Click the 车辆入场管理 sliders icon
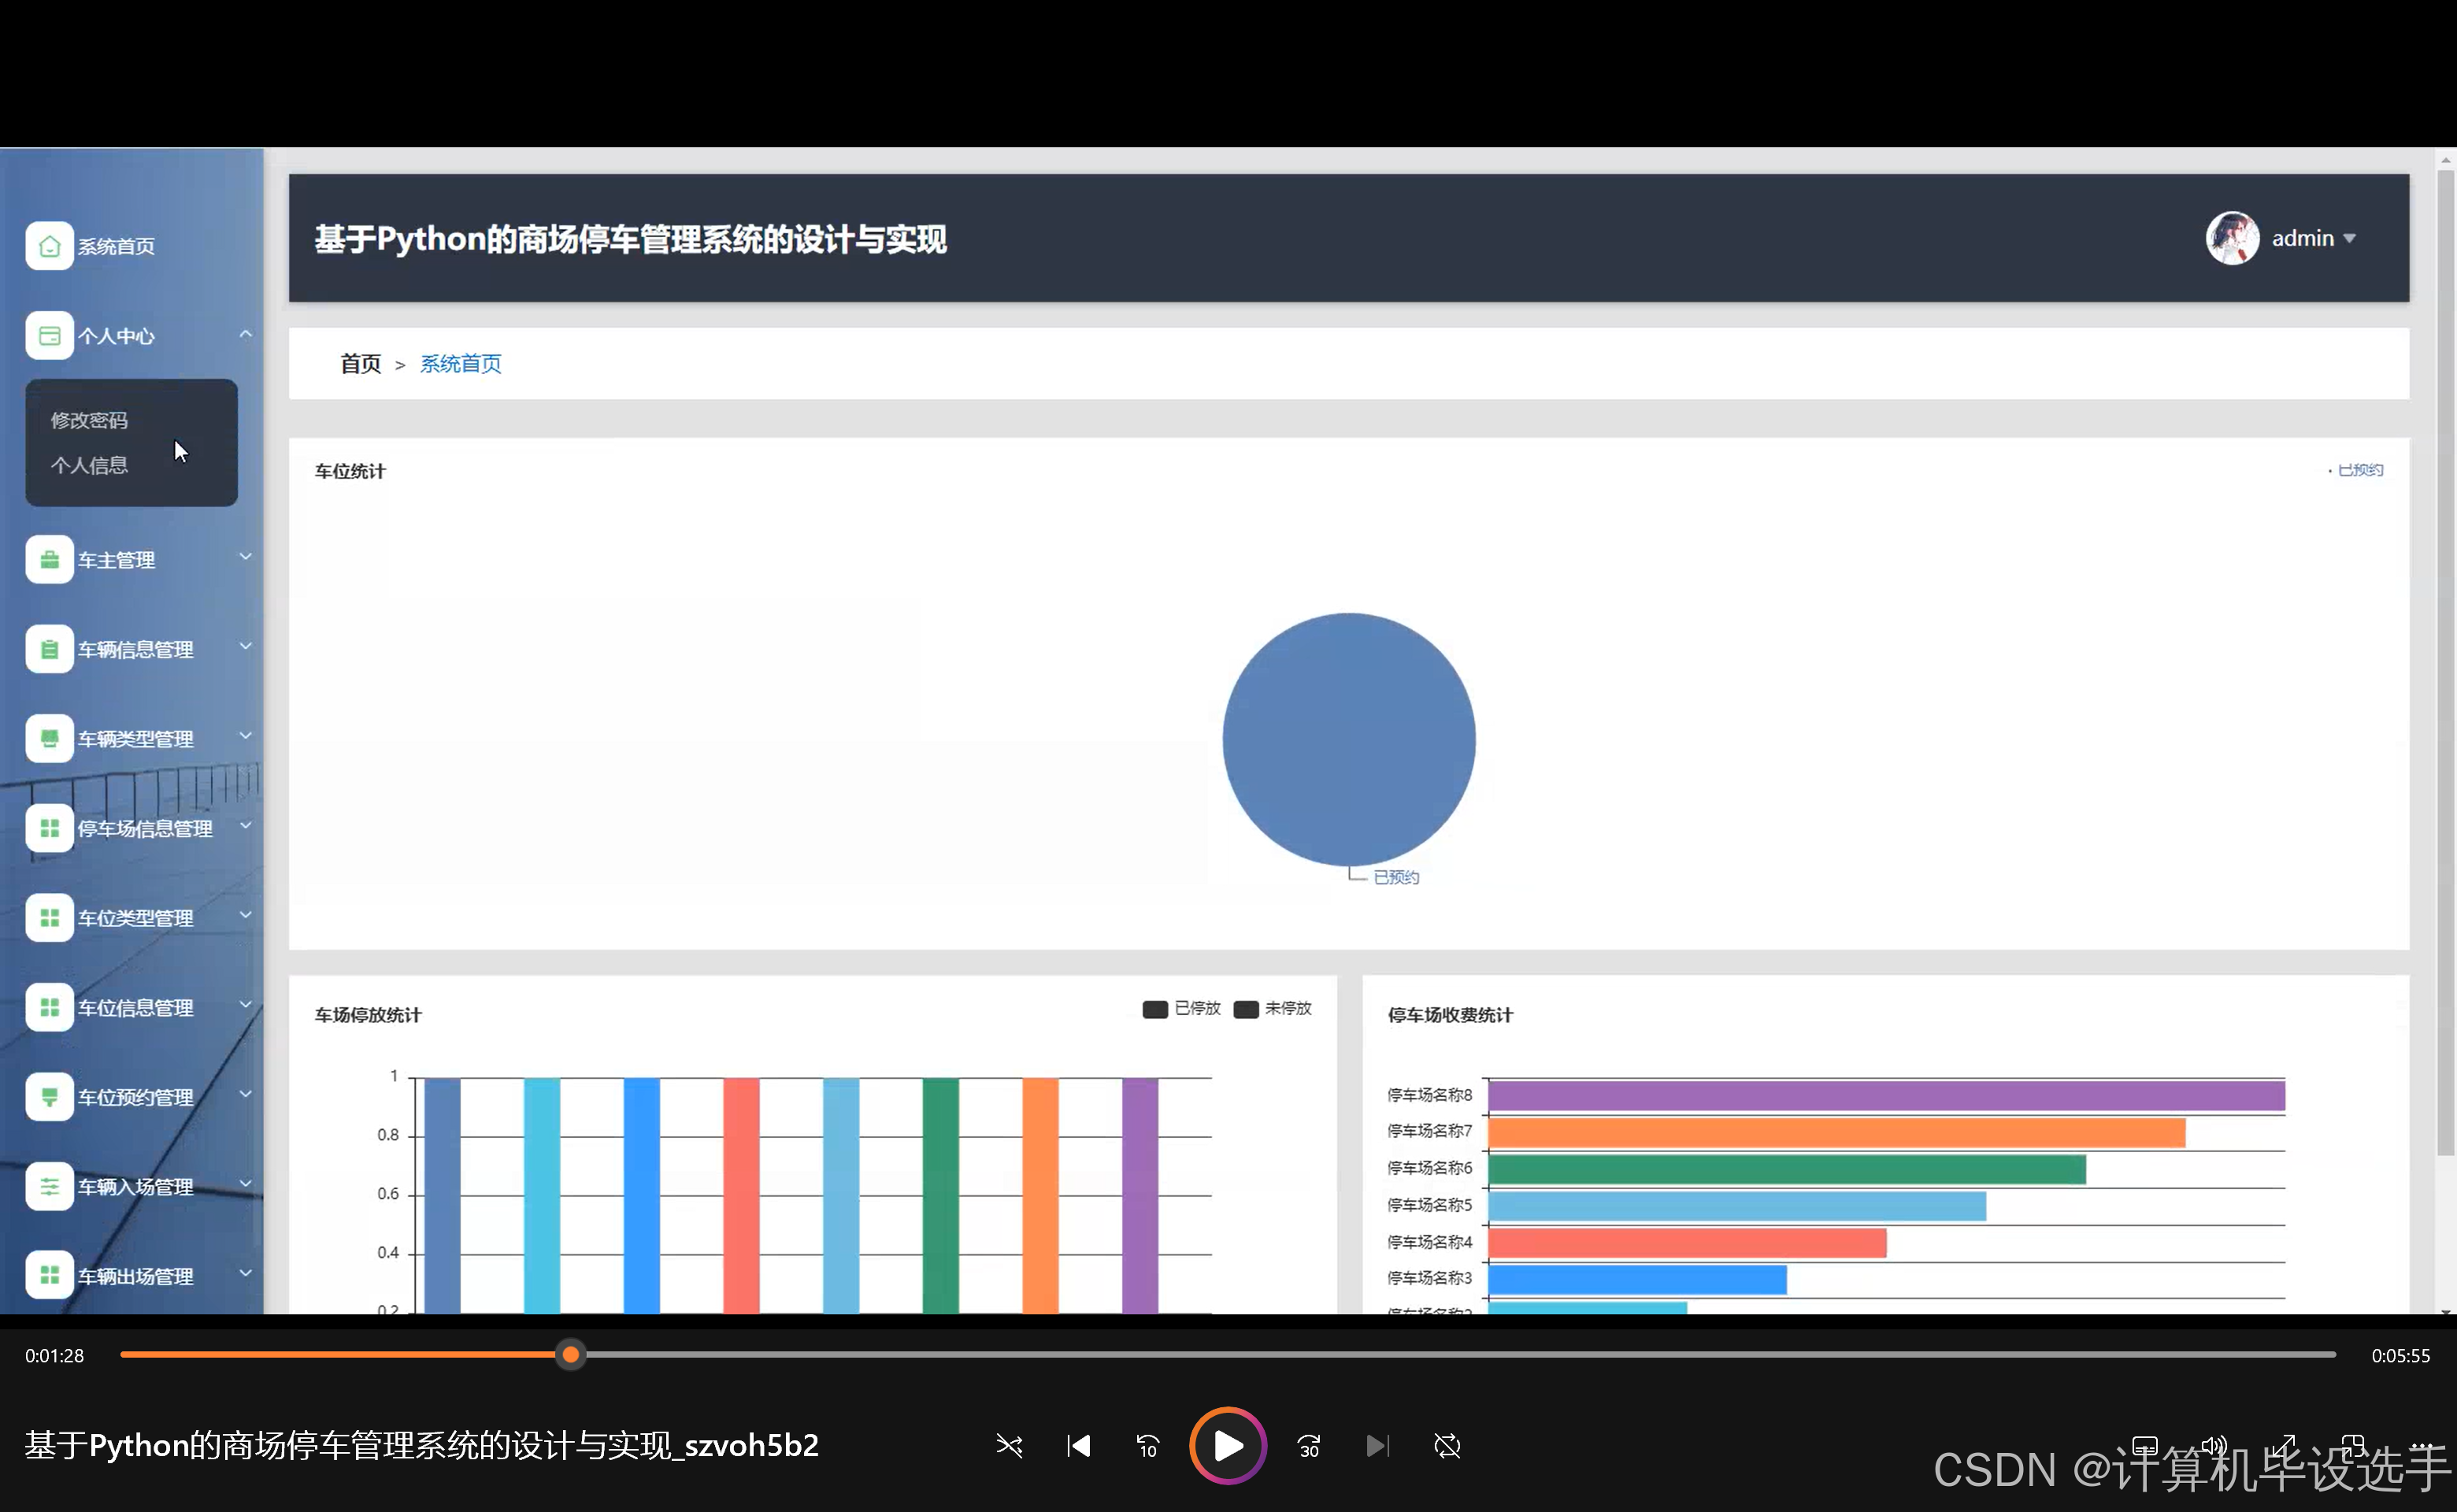 [49, 1187]
